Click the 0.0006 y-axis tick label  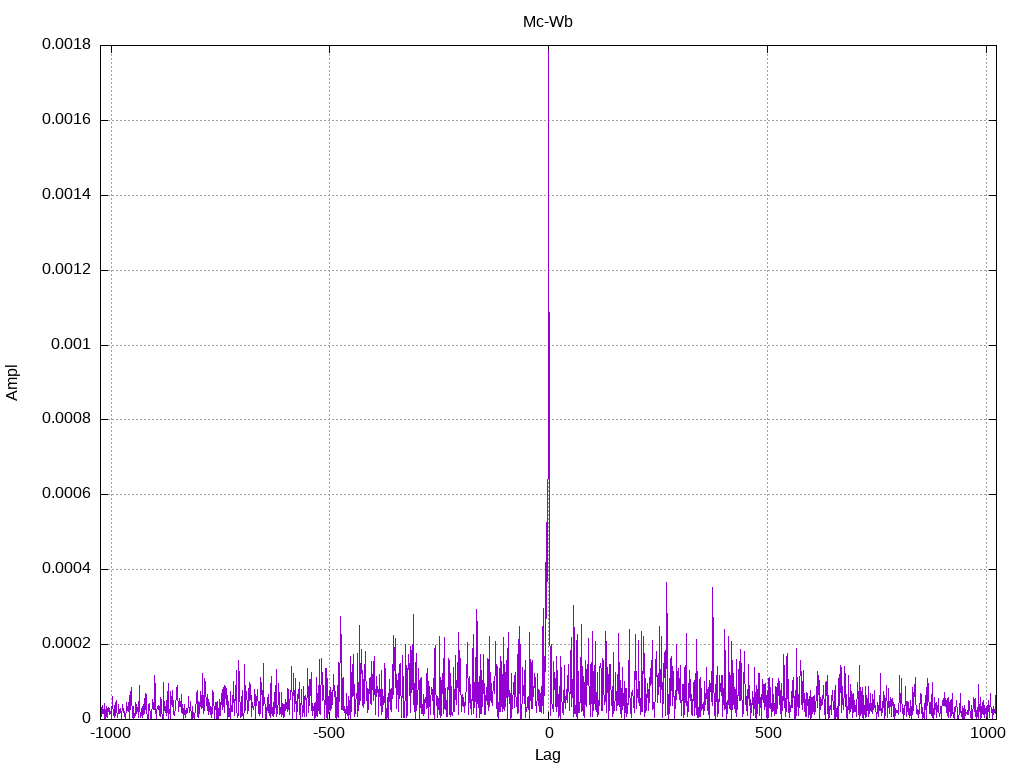click(x=66, y=494)
